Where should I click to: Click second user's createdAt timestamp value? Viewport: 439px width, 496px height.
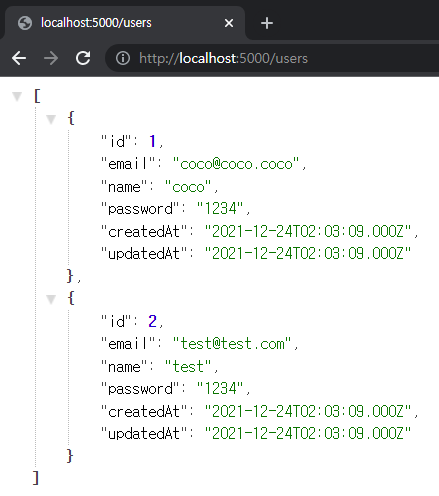(x=308, y=411)
